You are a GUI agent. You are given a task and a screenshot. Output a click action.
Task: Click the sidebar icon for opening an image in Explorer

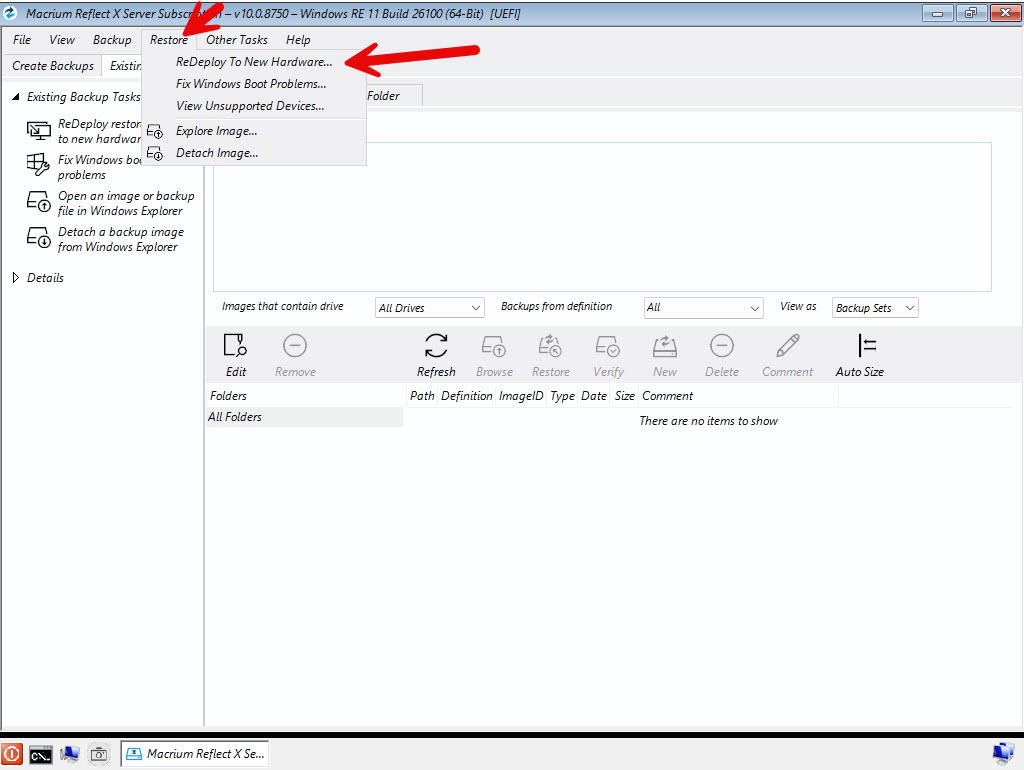[x=39, y=202]
